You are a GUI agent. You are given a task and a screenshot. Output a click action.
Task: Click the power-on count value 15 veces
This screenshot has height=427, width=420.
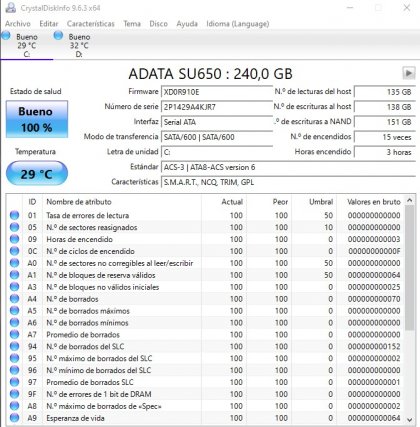tap(385, 137)
